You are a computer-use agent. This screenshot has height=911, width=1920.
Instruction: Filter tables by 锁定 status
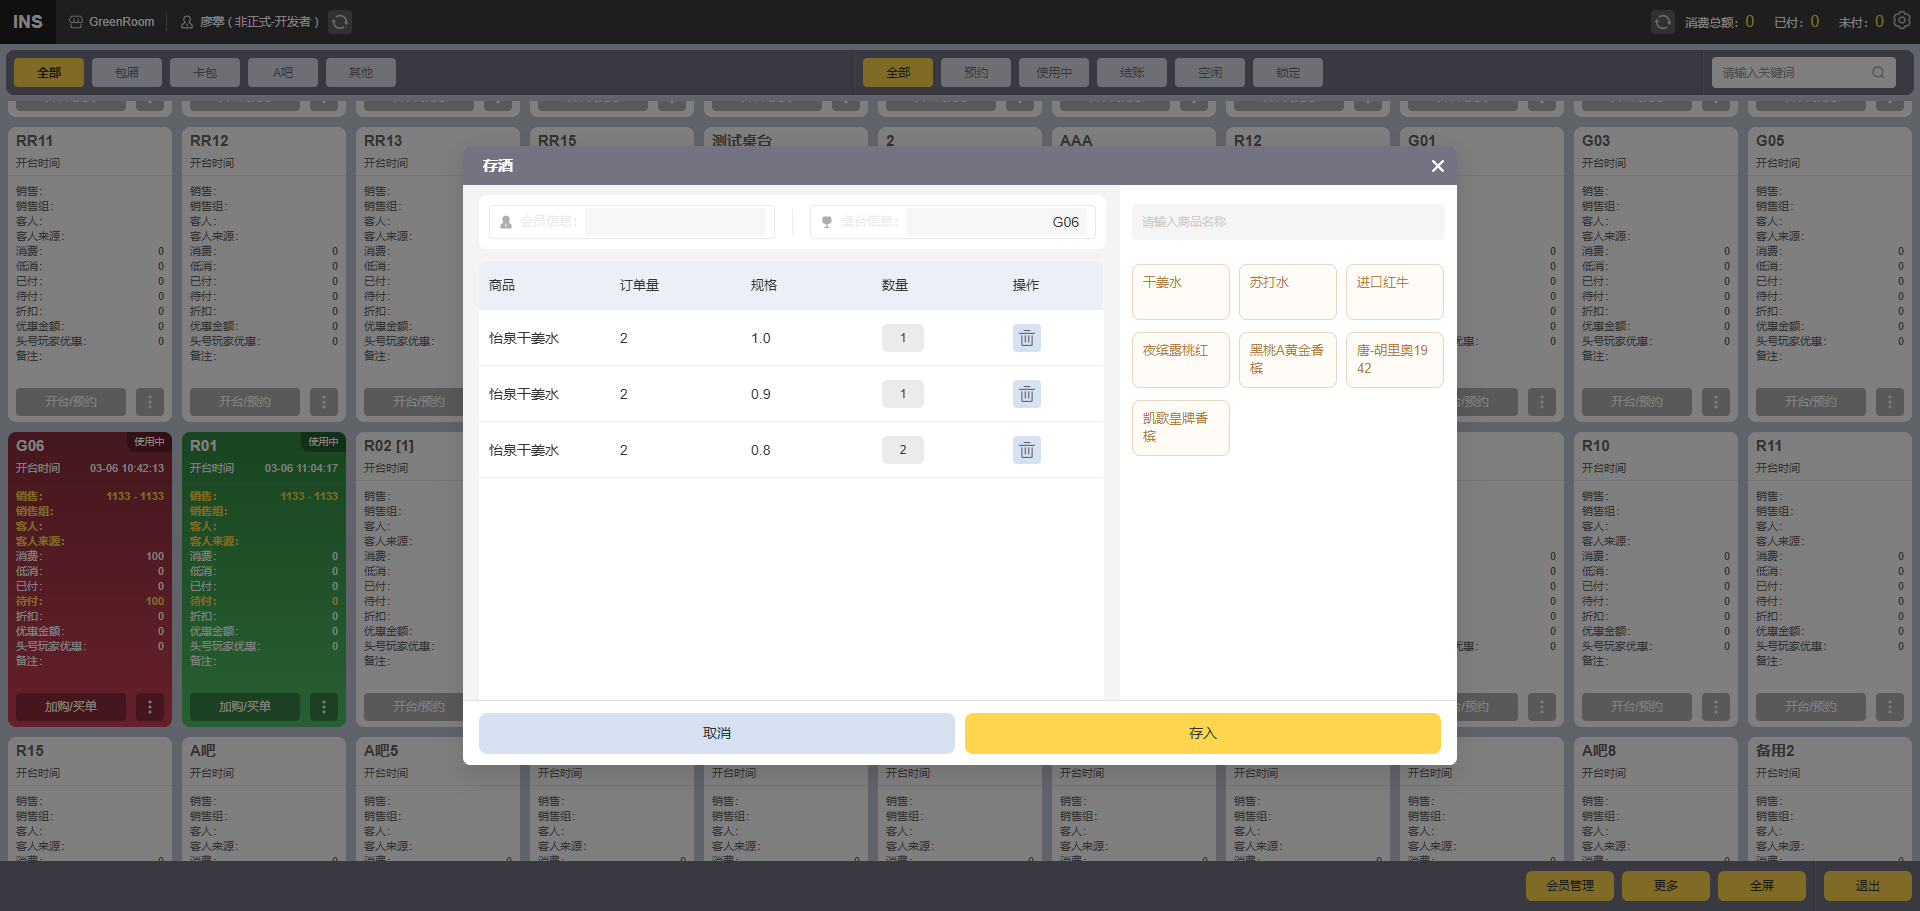tap(1288, 72)
